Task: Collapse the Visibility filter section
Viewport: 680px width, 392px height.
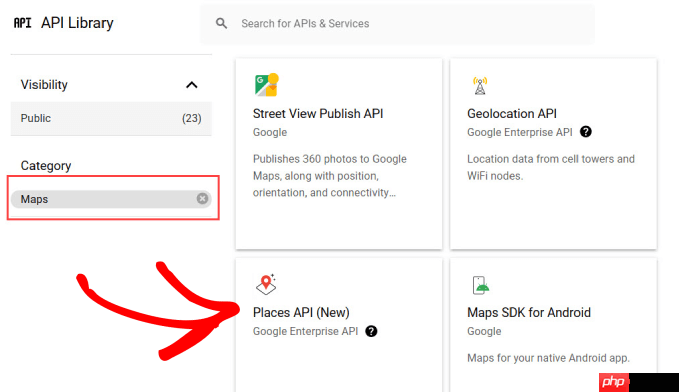Action: pos(192,85)
